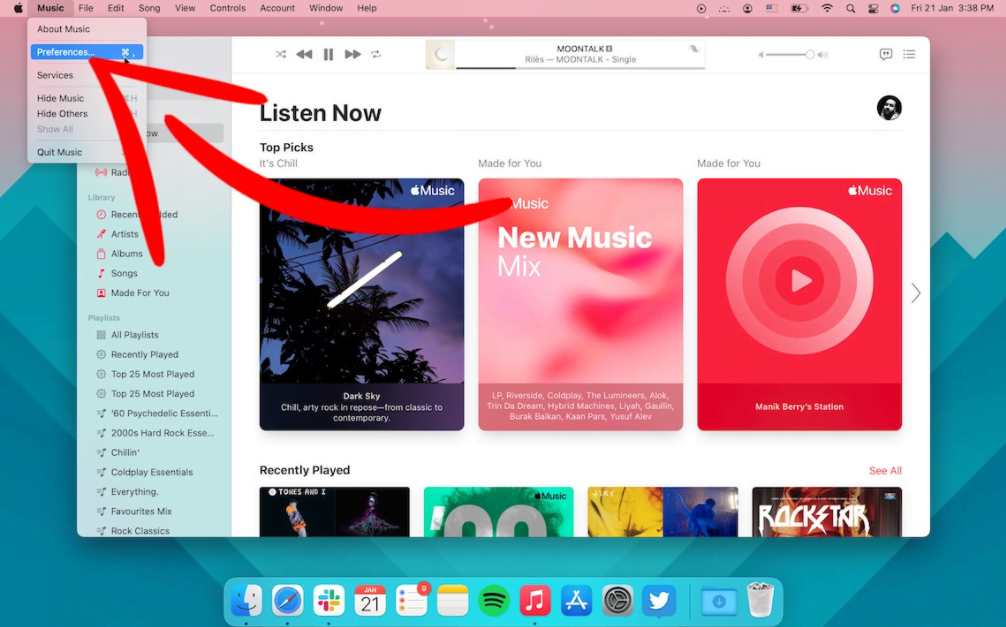This screenshot has width=1006, height=627.
Task: Skip to the next track
Action: click(352, 55)
